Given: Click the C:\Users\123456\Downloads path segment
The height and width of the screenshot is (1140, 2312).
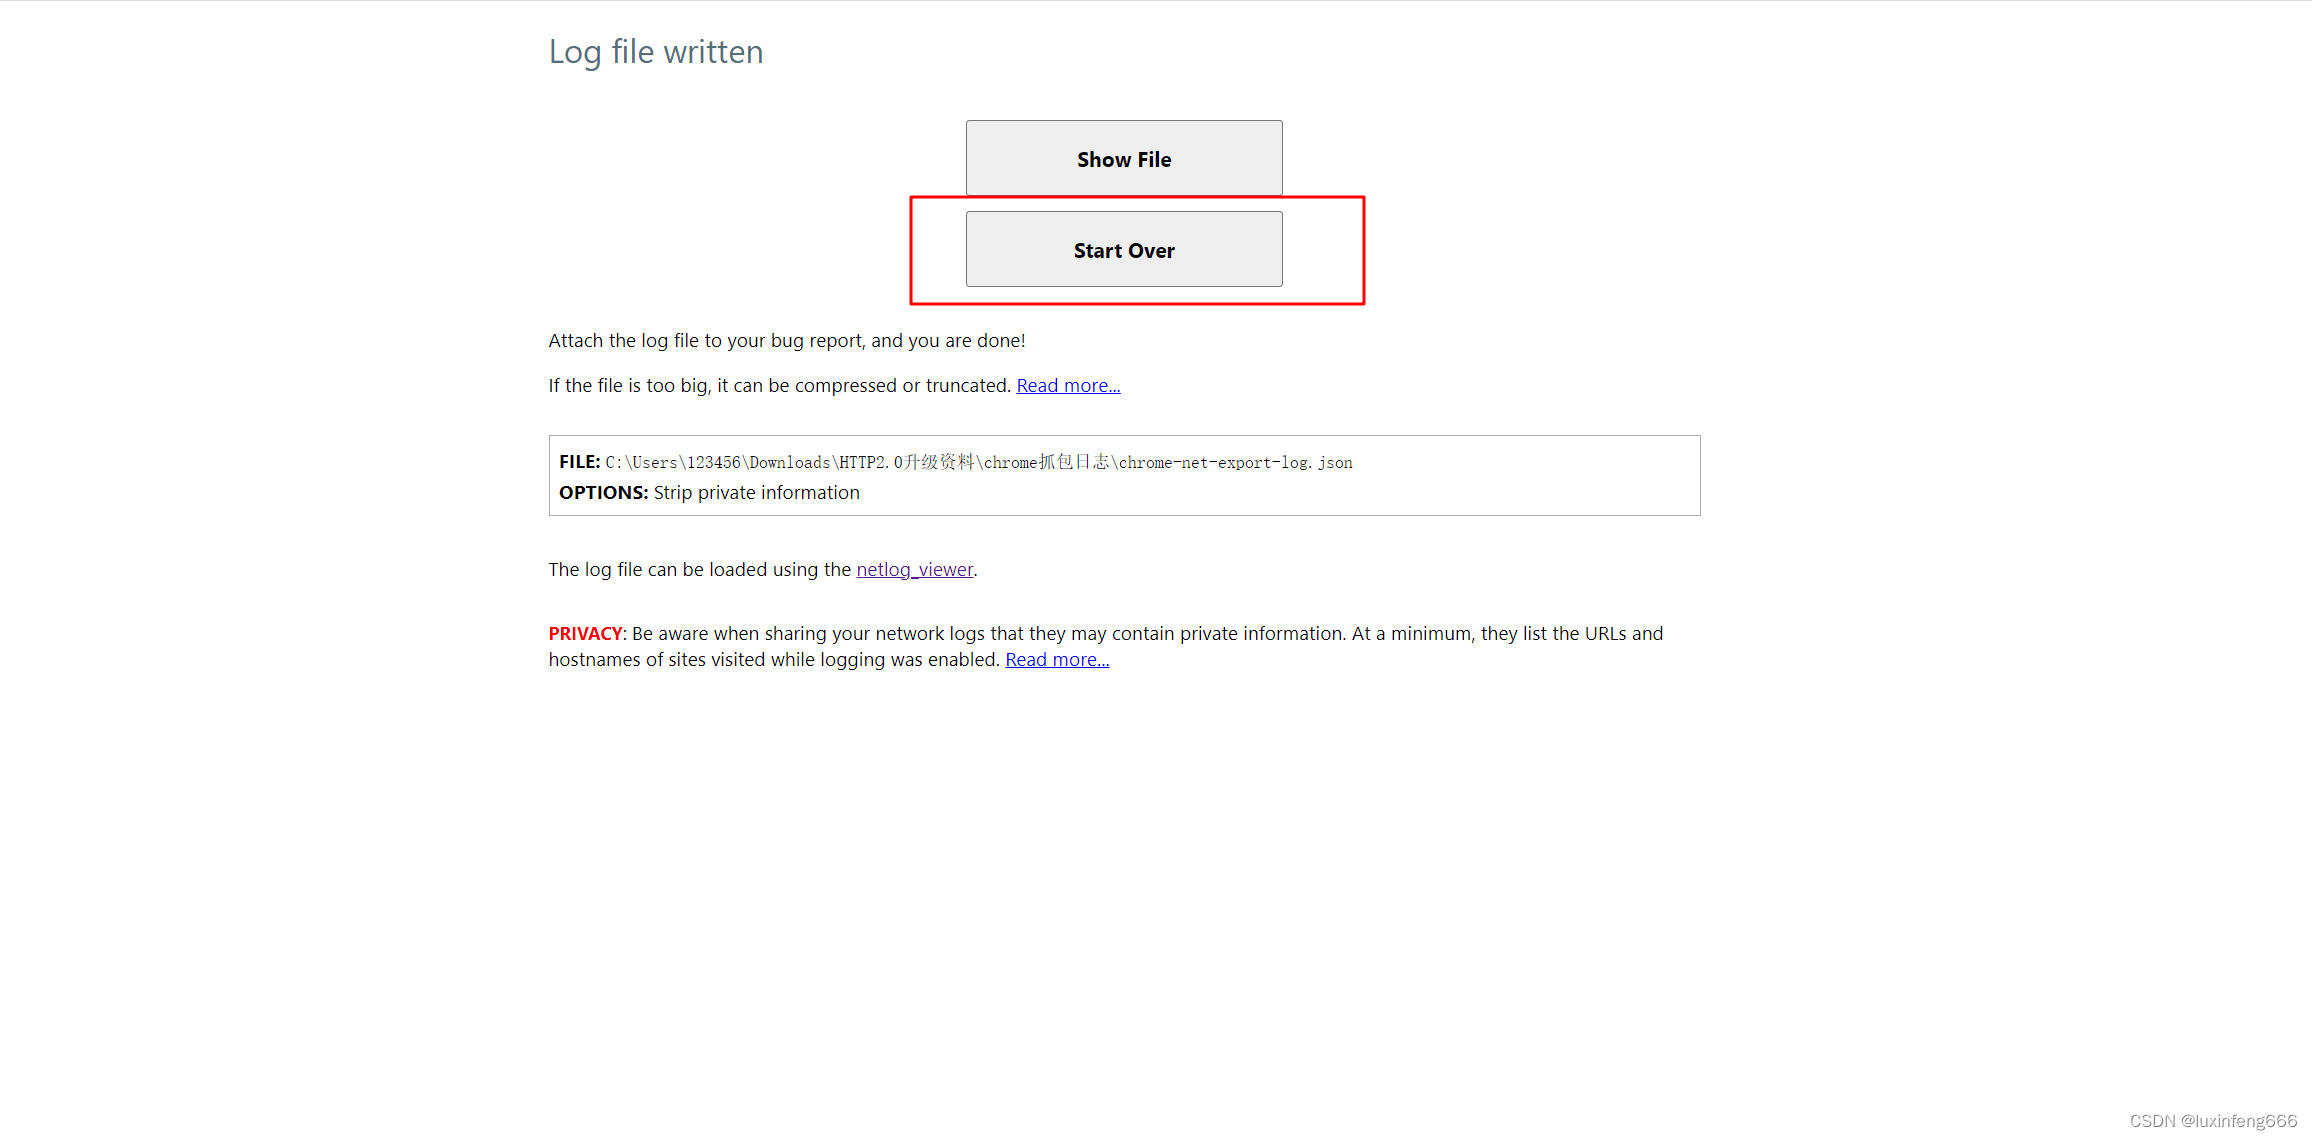Looking at the screenshot, I should [717, 463].
